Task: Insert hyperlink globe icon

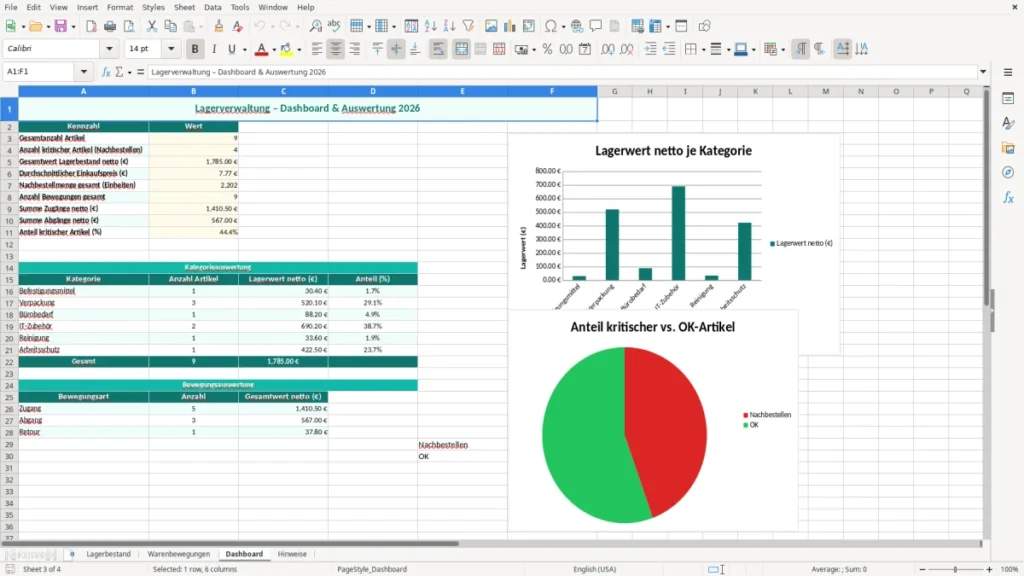Action: (577, 26)
